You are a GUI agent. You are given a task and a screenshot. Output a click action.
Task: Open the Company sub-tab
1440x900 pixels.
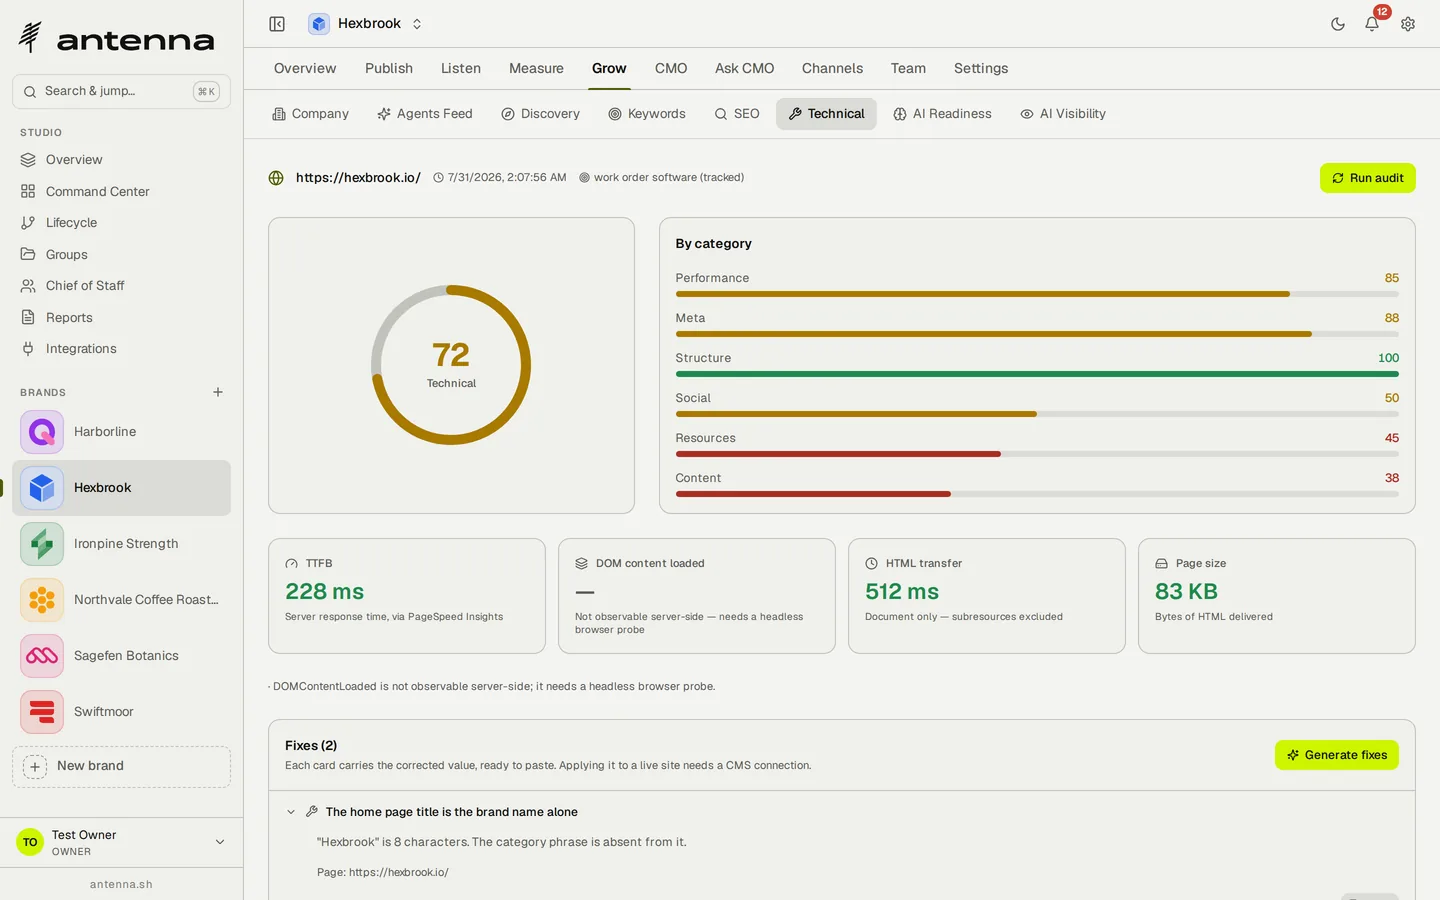[311, 114]
